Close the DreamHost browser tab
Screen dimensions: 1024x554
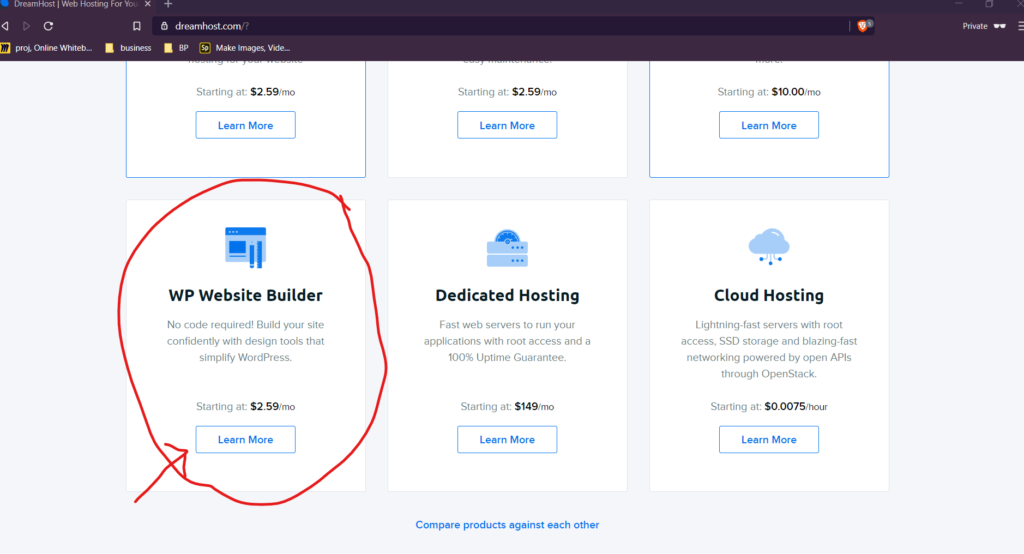[148, 4]
